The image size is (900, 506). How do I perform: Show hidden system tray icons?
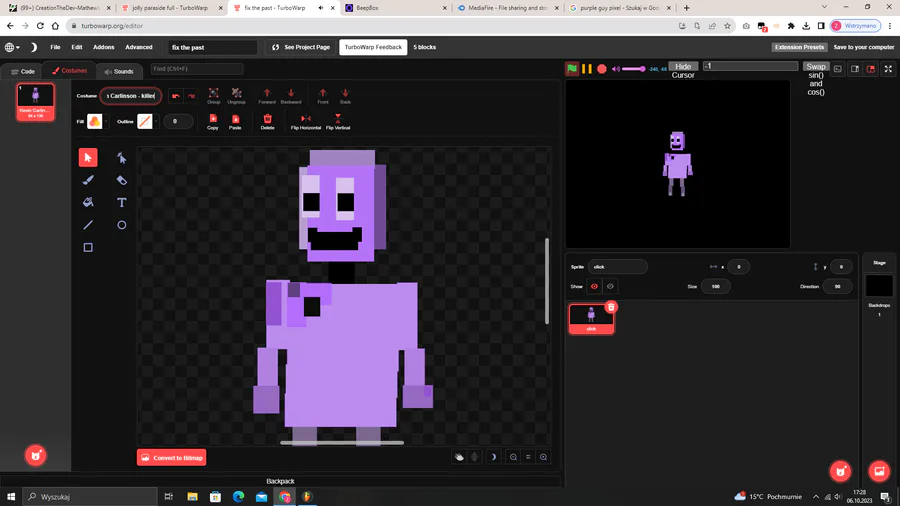tap(816, 497)
